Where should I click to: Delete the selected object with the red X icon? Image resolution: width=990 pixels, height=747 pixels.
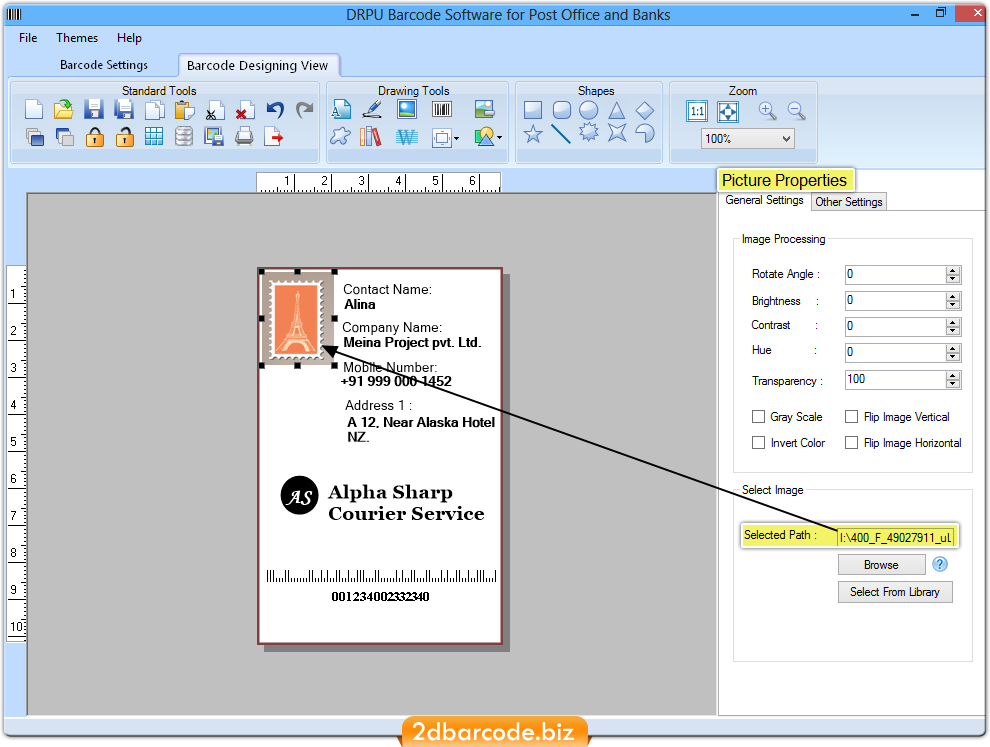[244, 110]
